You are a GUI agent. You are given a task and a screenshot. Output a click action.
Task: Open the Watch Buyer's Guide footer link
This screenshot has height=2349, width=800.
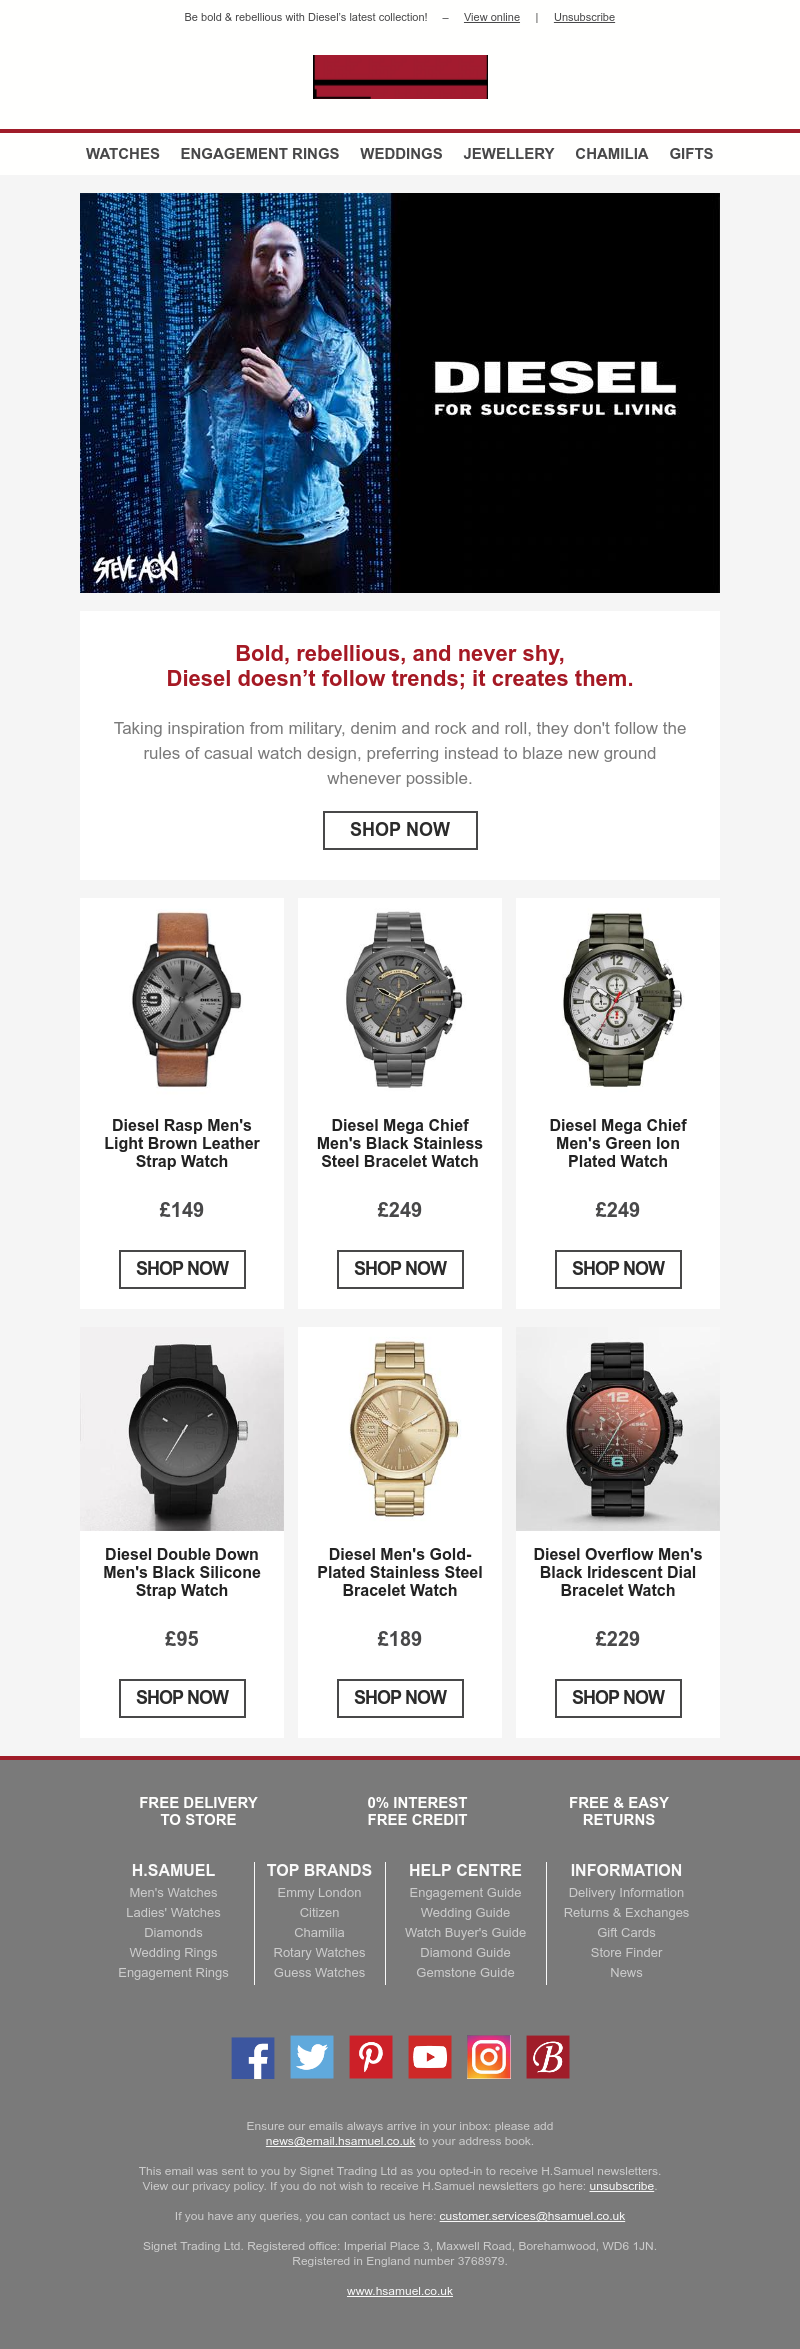click(465, 1933)
